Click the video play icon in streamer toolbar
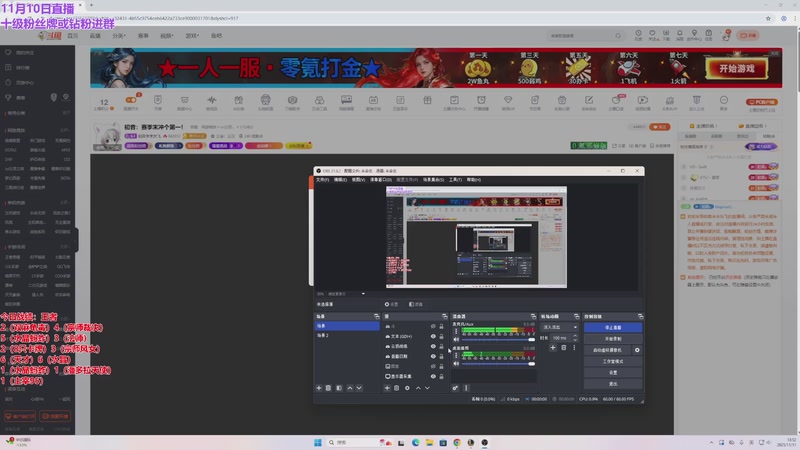Image resolution: width=800 pixels, height=450 pixels. [x=643, y=101]
